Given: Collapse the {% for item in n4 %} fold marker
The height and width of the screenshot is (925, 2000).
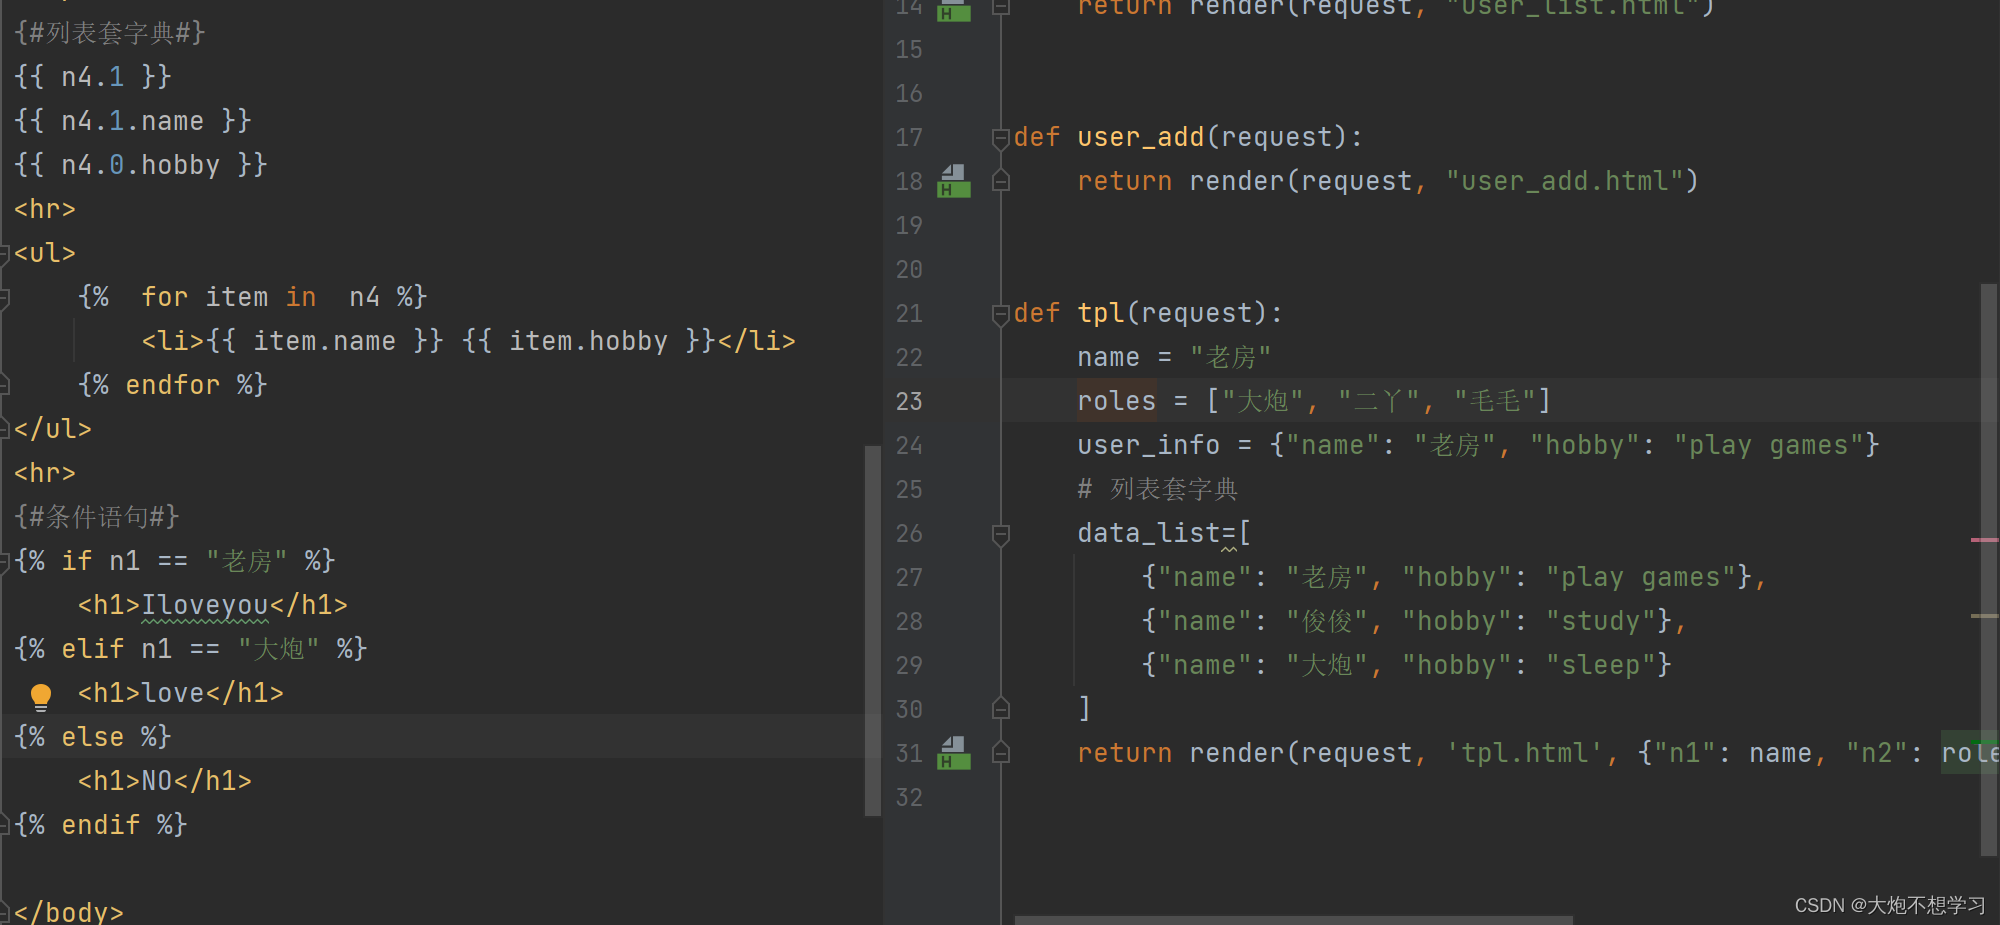Looking at the screenshot, I should [x=4, y=298].
